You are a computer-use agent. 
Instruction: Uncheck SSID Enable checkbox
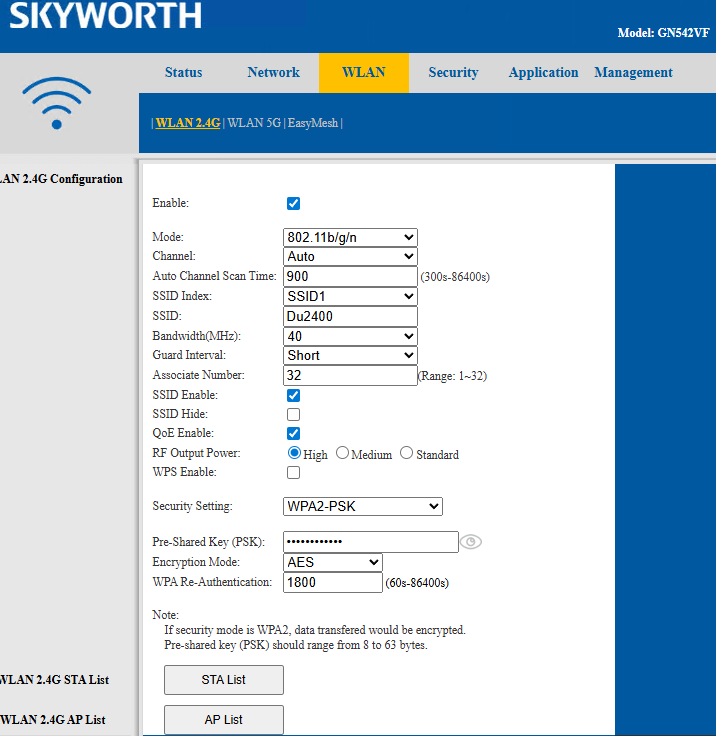click(293, 395)
